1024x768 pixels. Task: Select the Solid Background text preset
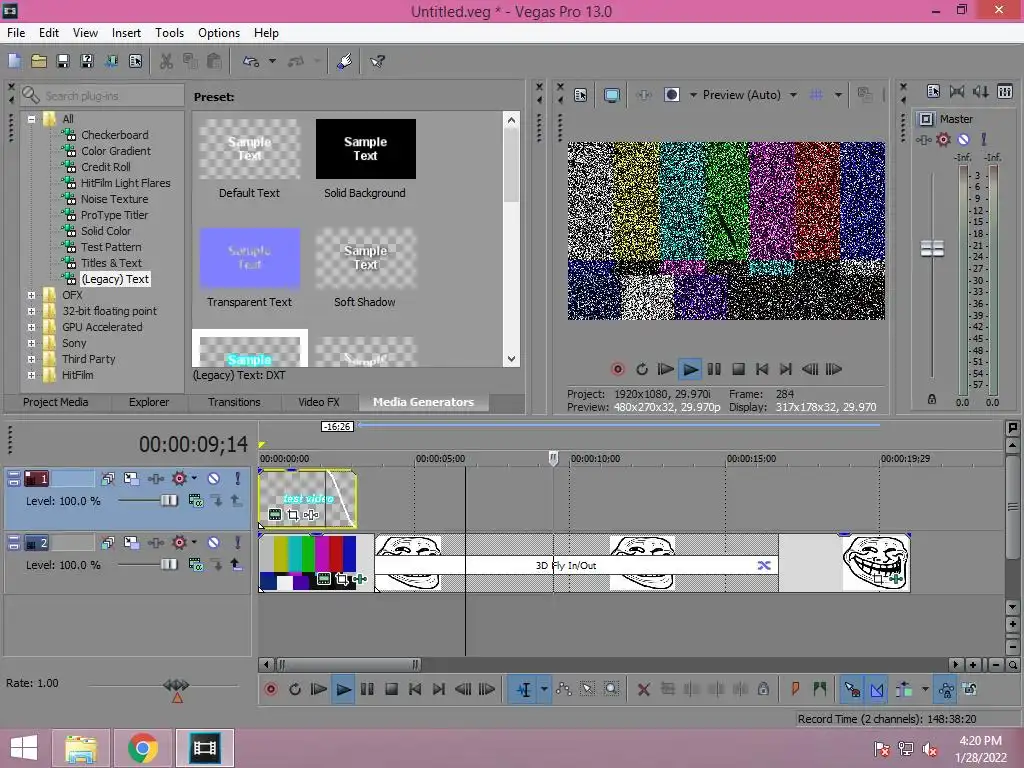365,159
